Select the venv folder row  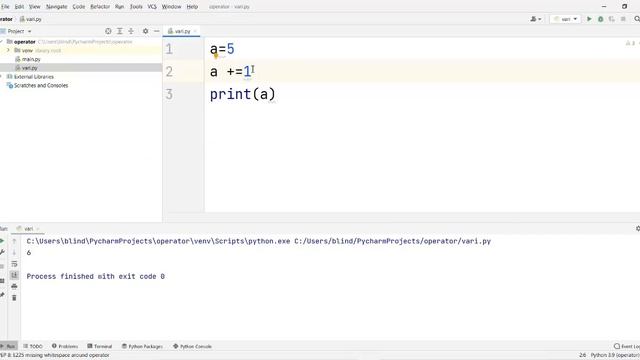coord(81,50)
